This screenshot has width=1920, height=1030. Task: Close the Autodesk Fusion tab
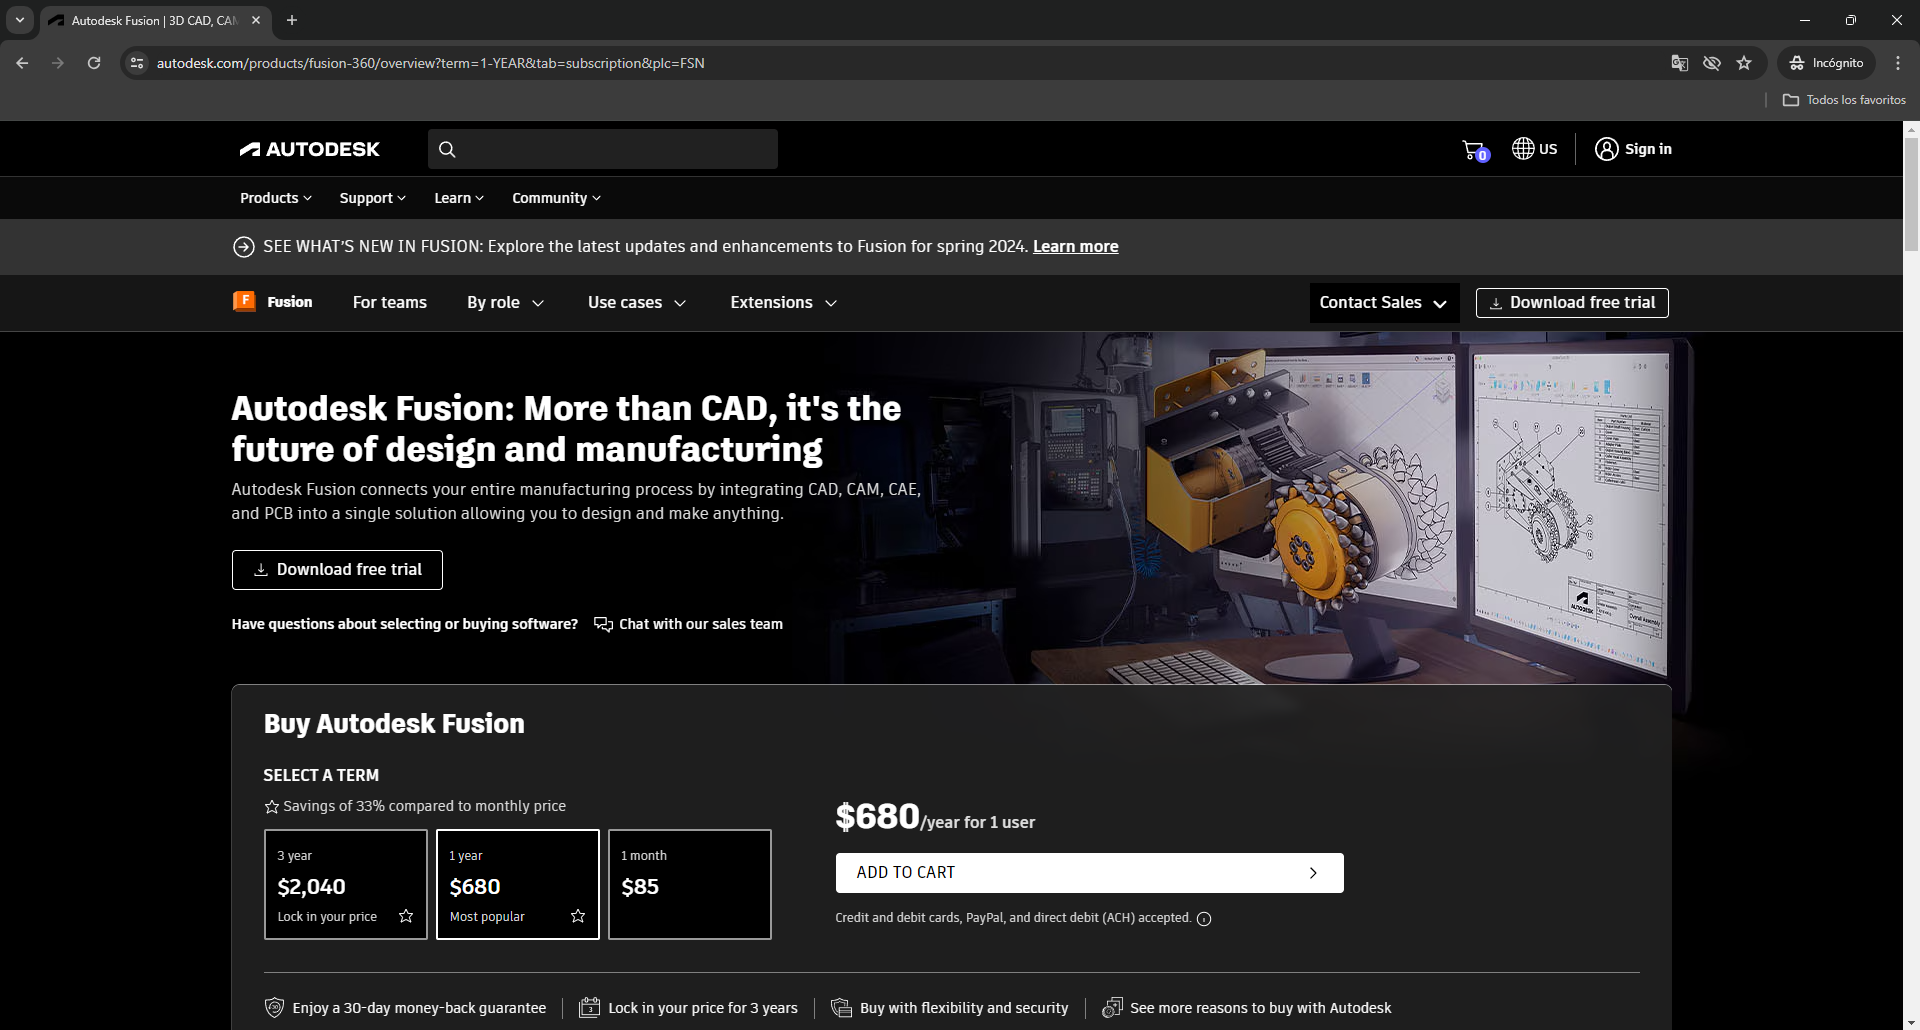[x=256, y=20]
